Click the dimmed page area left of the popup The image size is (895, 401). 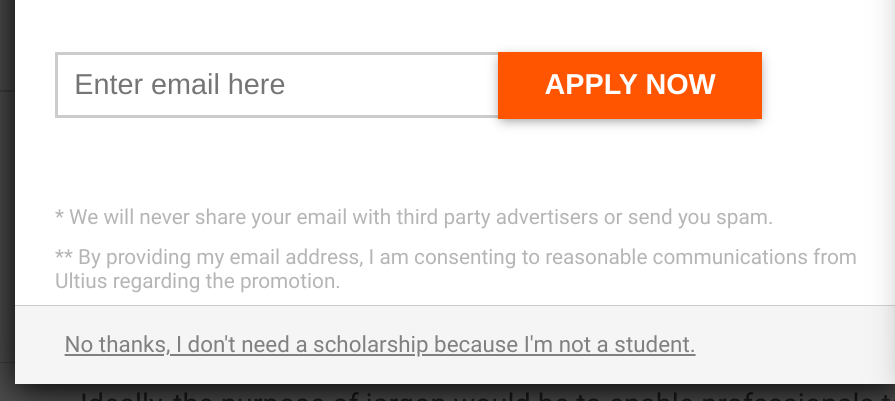click(7, 200)
